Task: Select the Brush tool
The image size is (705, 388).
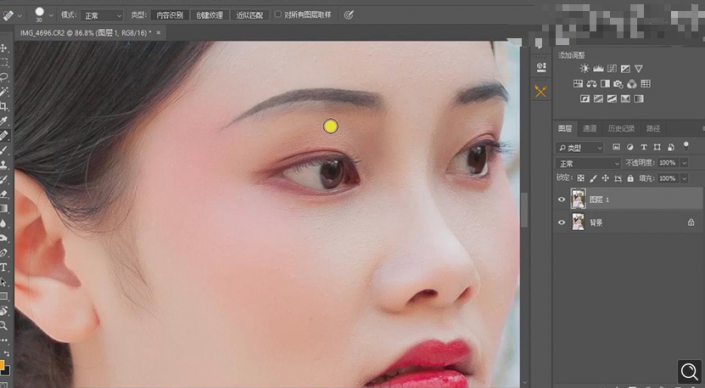Action: tap(4, 150)
